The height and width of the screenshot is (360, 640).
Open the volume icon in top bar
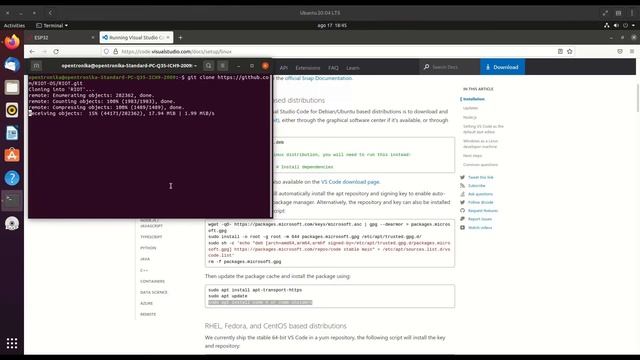[x=616, y=25]
